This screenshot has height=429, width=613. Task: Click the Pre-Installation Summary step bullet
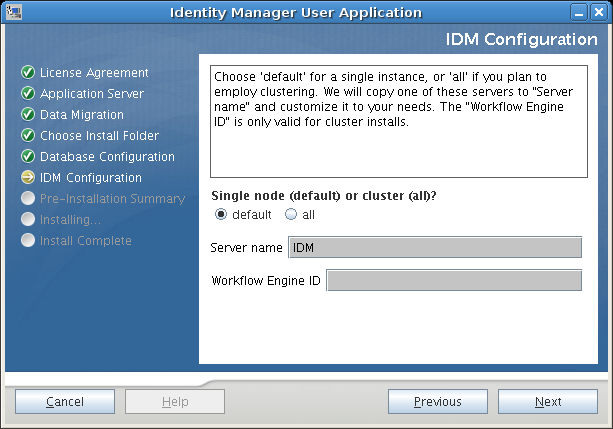point(28,199)
